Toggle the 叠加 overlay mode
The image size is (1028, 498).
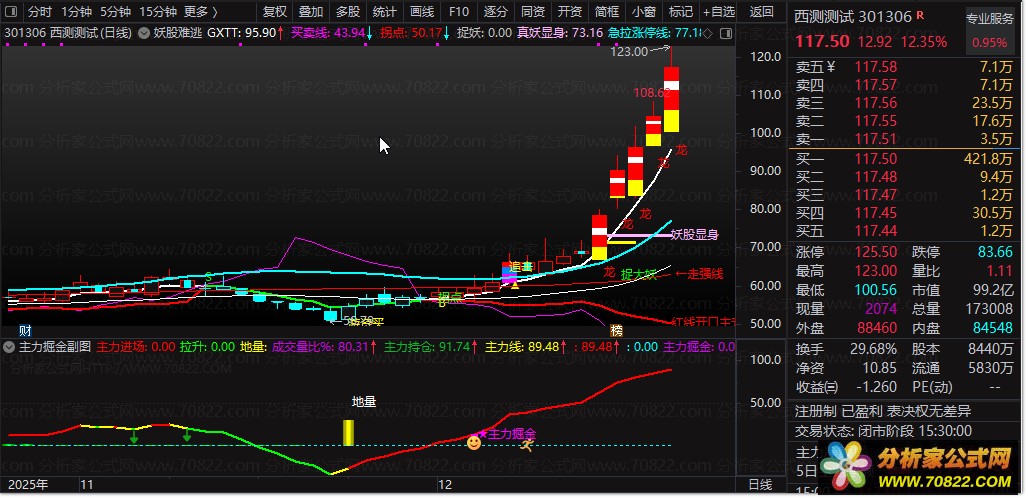click(310, 12)
